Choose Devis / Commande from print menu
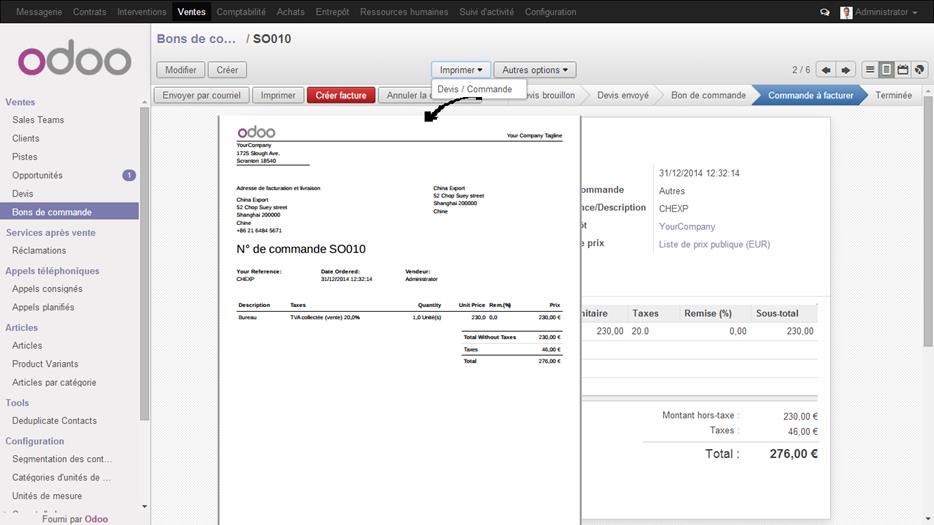 tap(475, 89)
